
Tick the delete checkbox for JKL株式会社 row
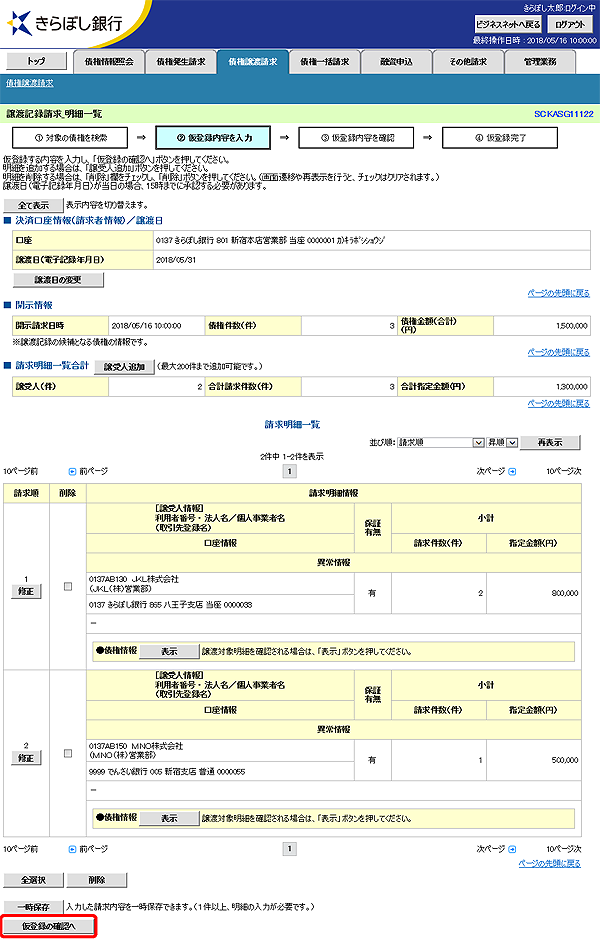click(68, 586)
